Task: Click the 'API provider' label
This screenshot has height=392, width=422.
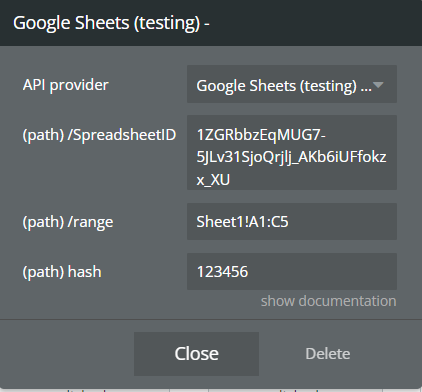Action: click(x=65, y=85)
